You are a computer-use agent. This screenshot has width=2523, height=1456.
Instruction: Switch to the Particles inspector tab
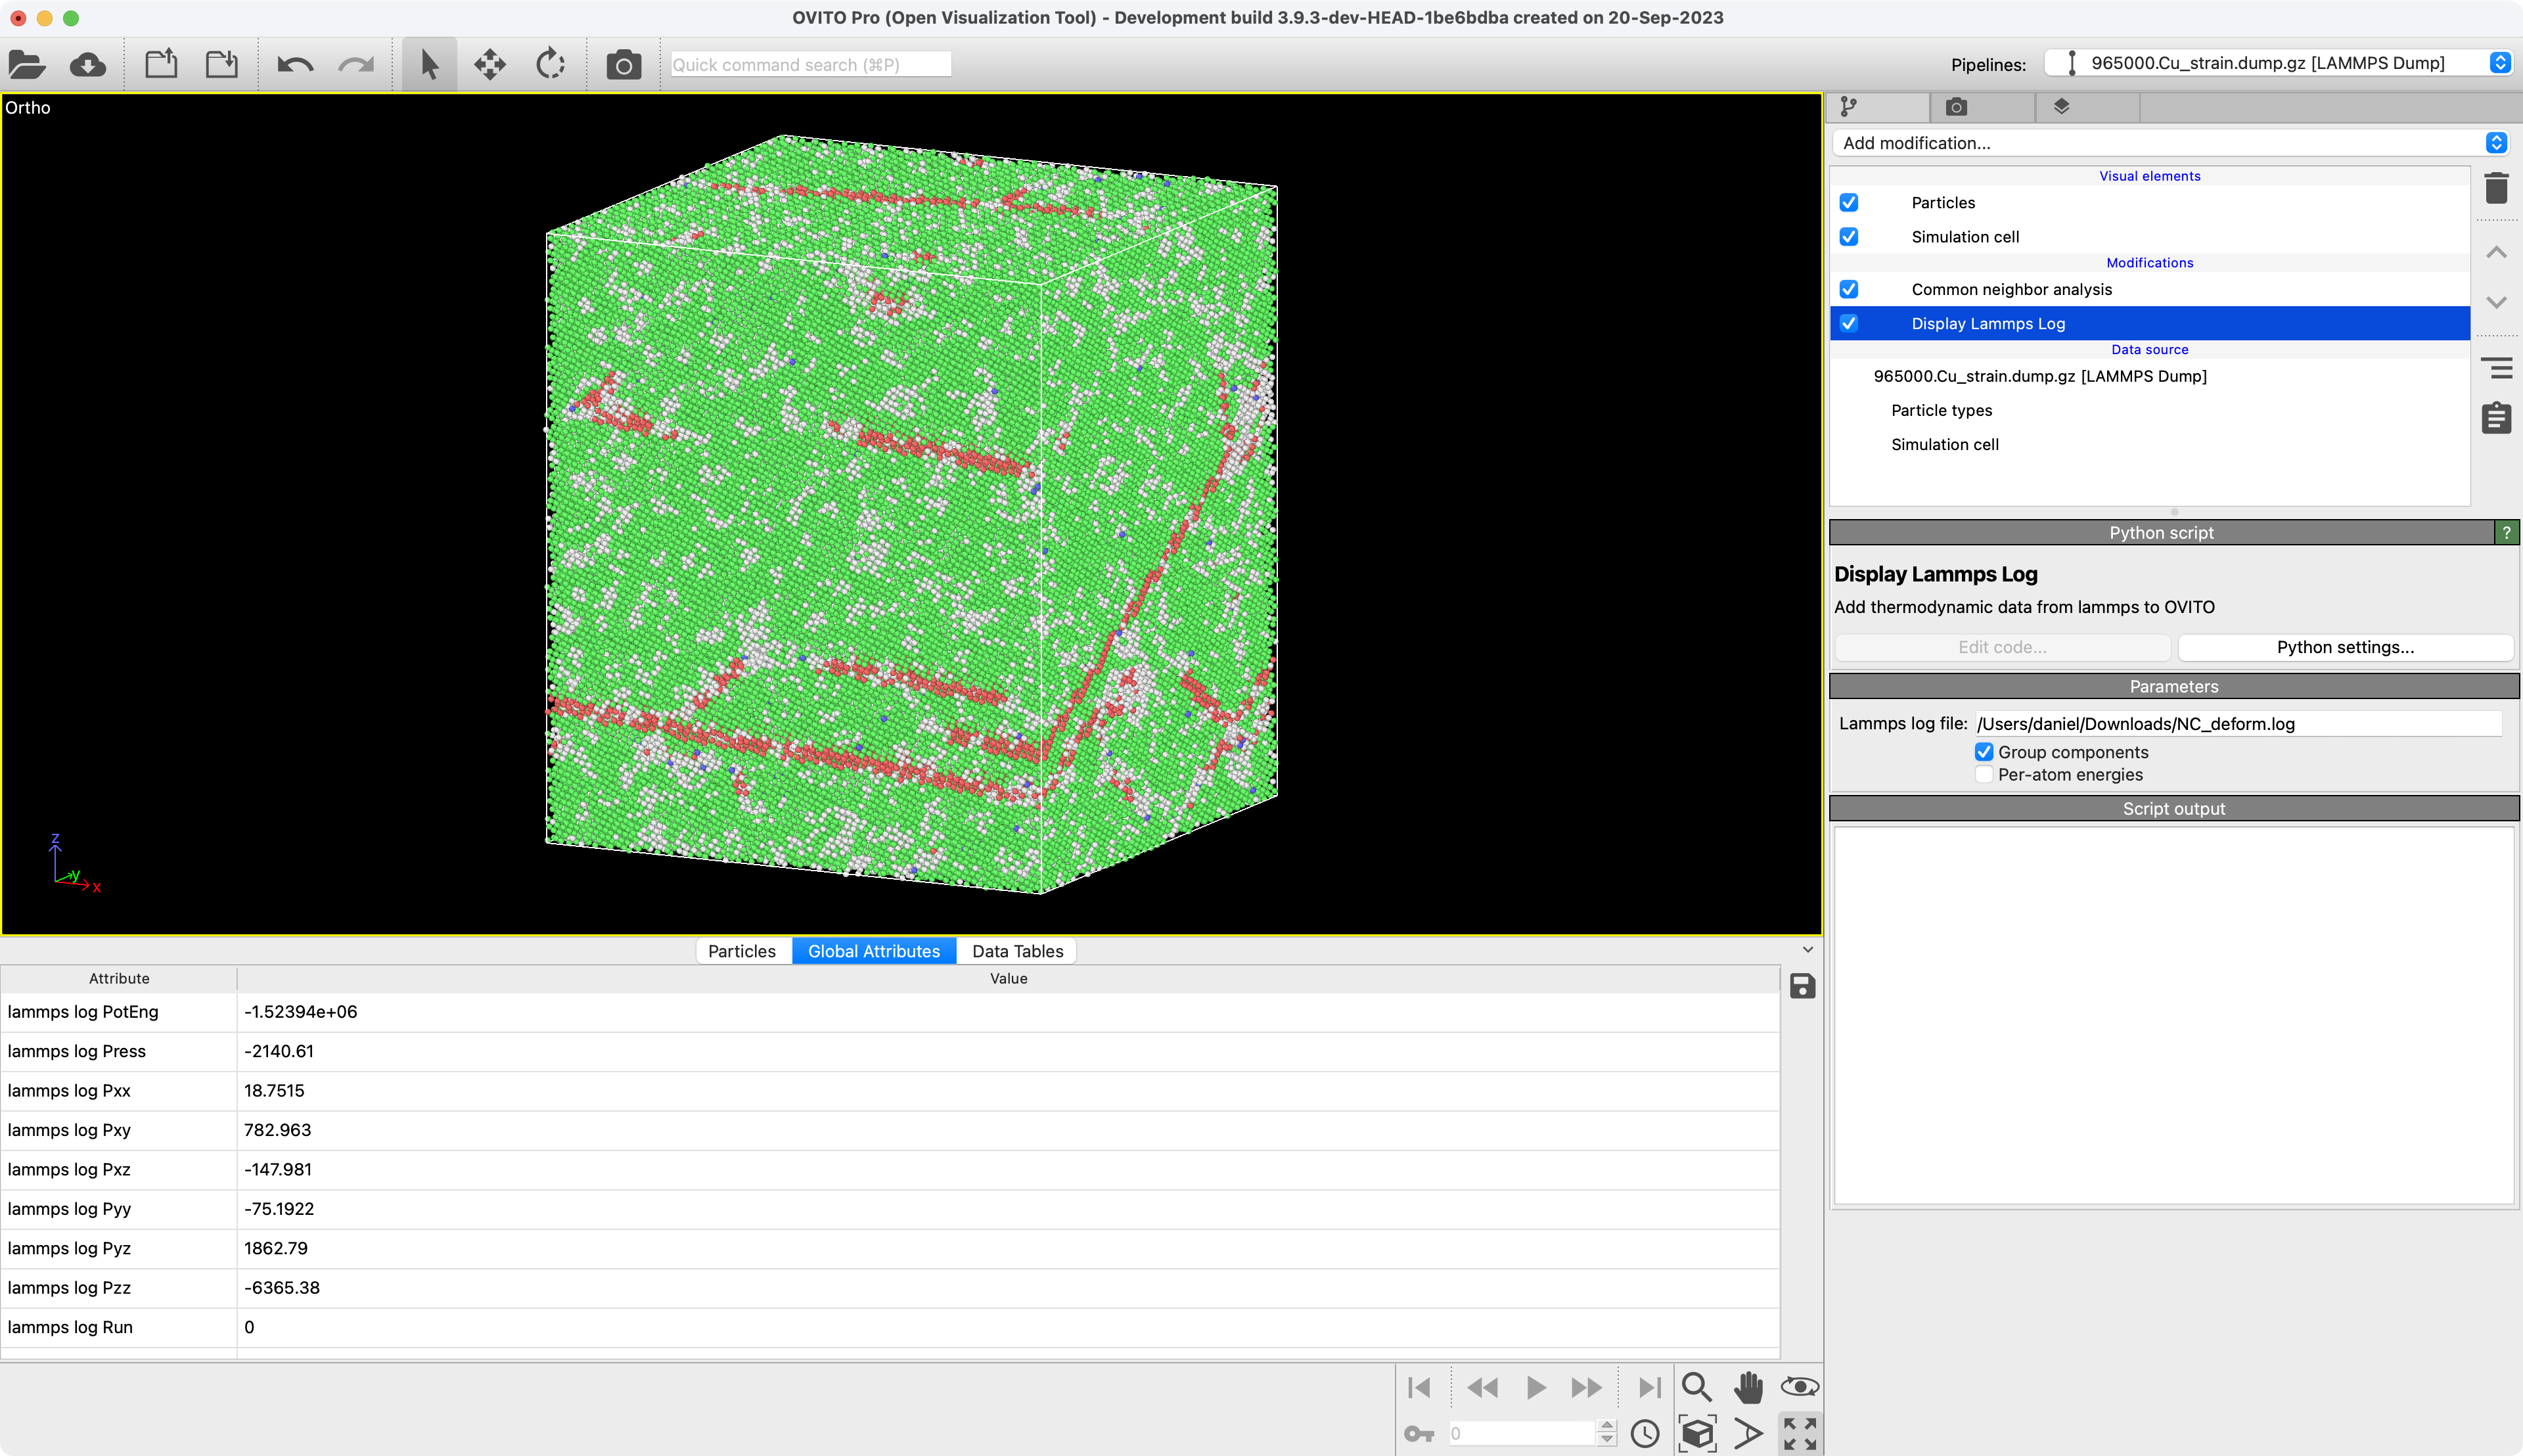coord(741,951)
